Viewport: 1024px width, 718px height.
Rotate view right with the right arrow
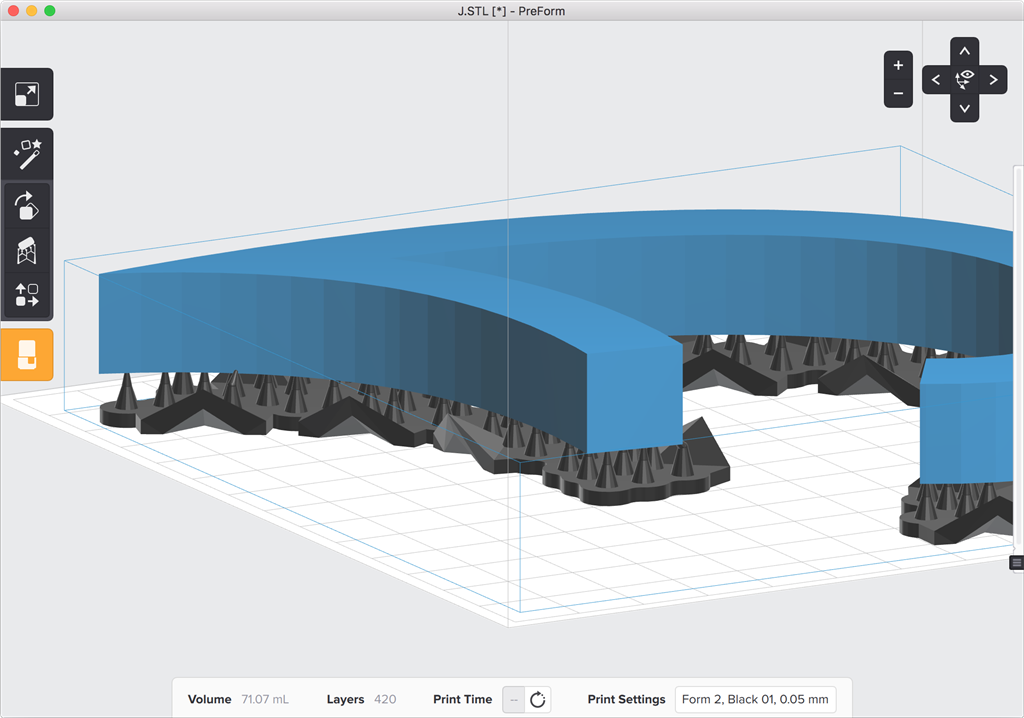(x=993, y=80)
